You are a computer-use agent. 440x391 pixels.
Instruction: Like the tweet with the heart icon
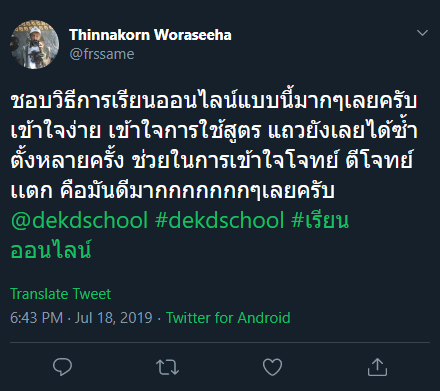point(272,367)
